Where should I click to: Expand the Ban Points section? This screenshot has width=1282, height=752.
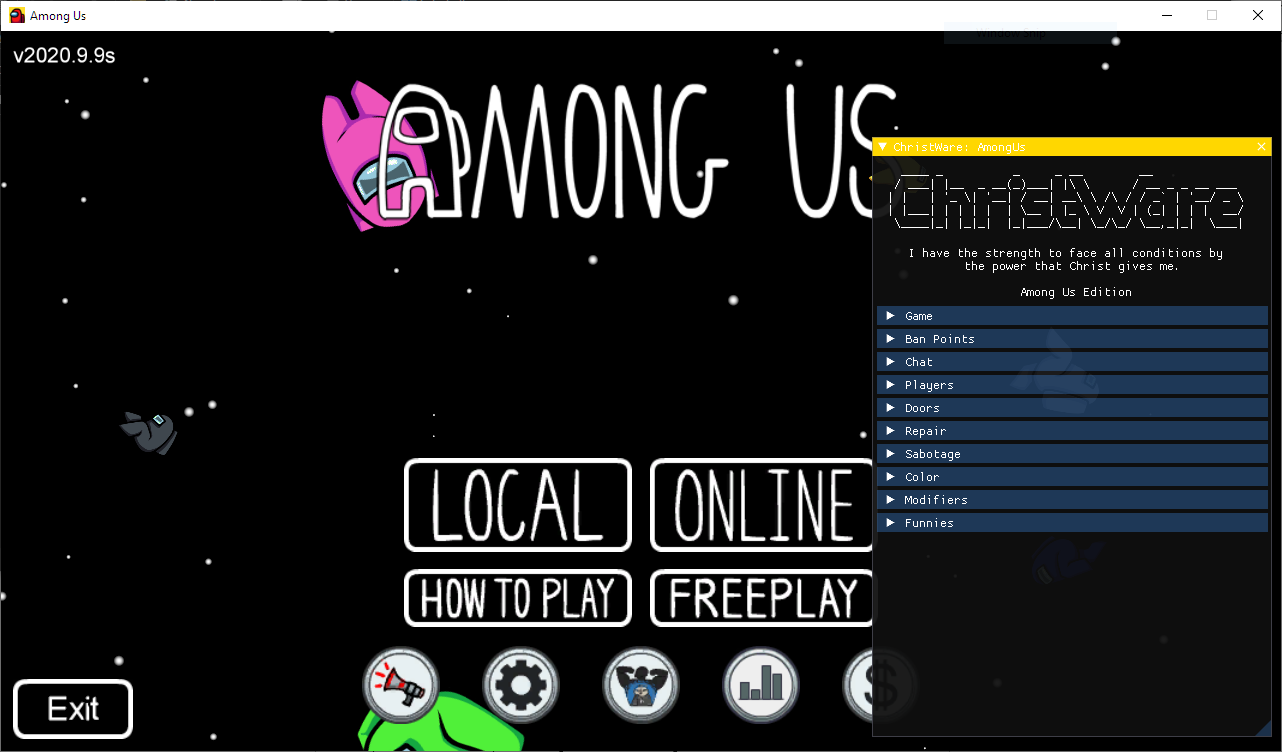point(1072,339)
